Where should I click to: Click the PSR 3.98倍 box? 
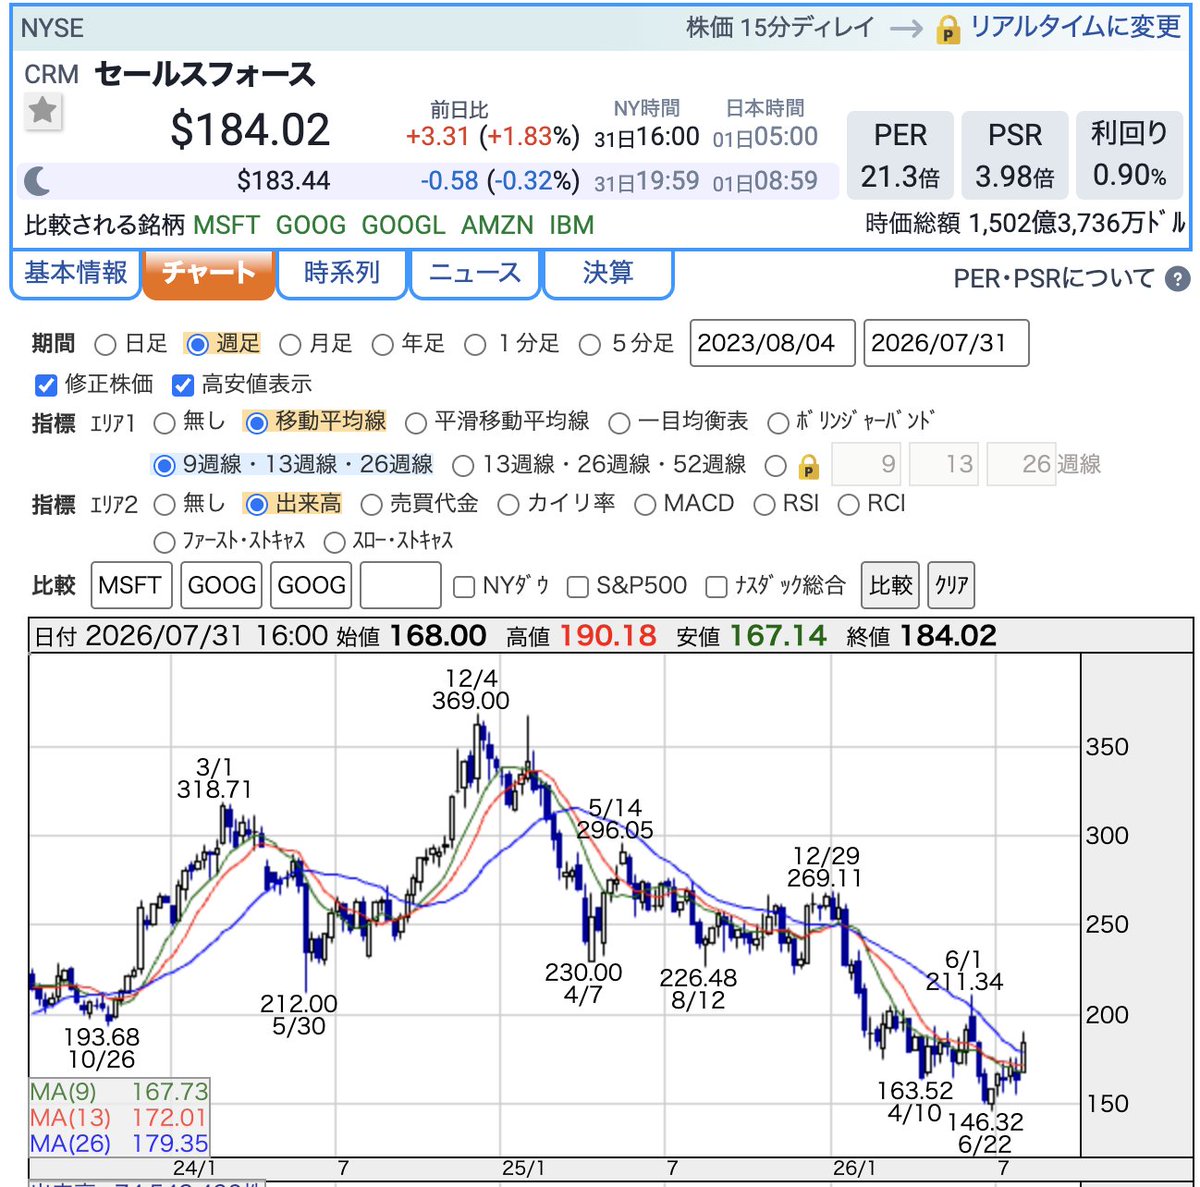(x=1015, y=155)
